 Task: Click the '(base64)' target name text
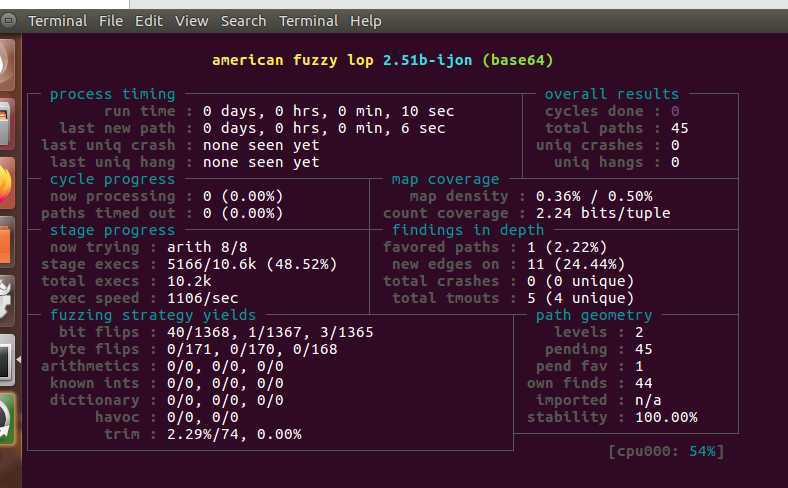pyautogui.click(x=518, y=60)
